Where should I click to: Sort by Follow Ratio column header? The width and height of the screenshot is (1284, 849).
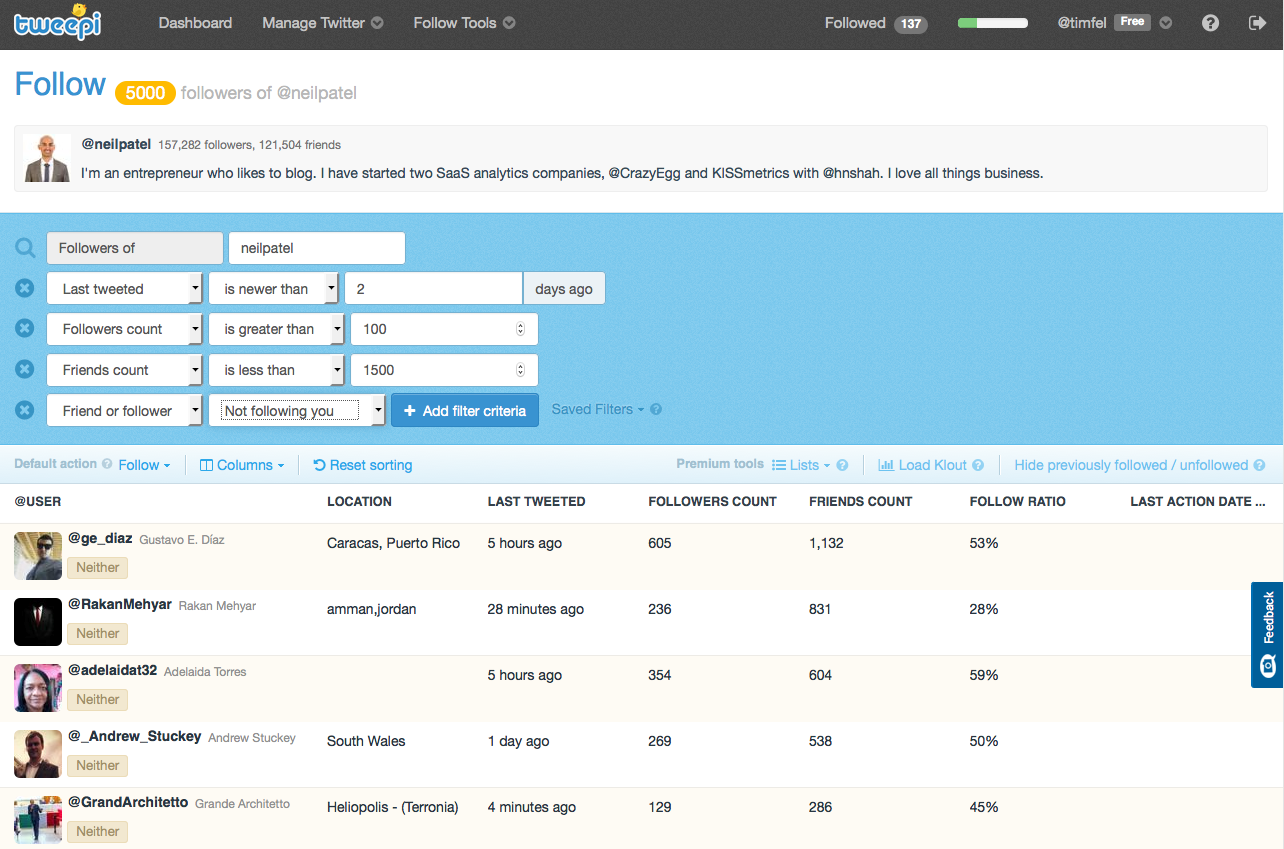pyautogui.click(x=1018, y=501)
